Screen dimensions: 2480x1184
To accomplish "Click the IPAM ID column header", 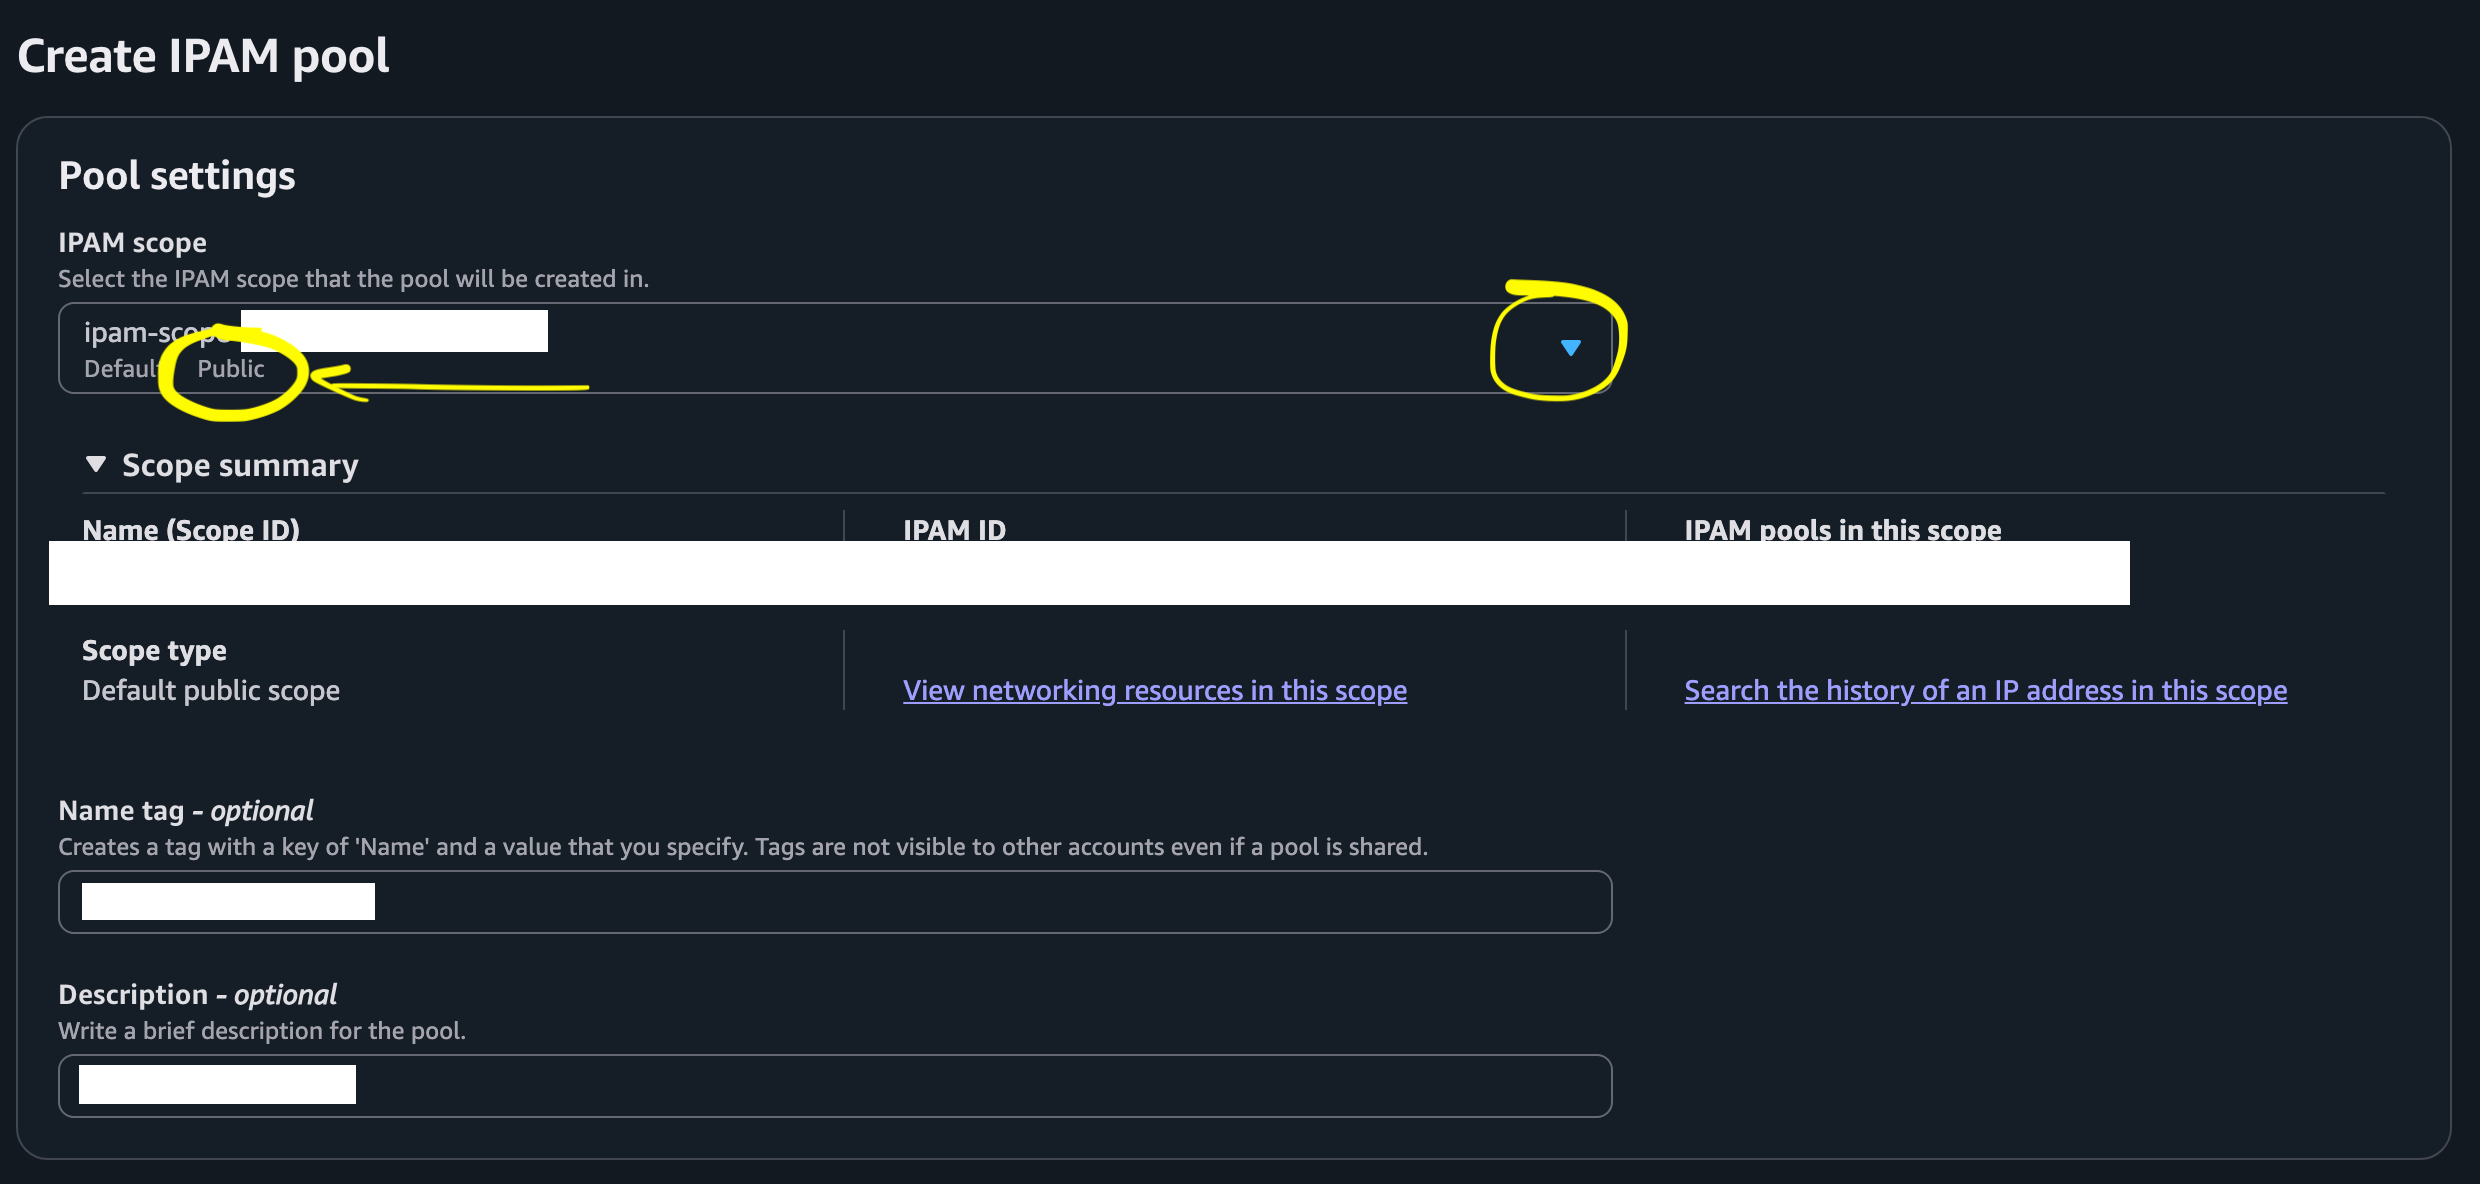I will click(954, 528).
